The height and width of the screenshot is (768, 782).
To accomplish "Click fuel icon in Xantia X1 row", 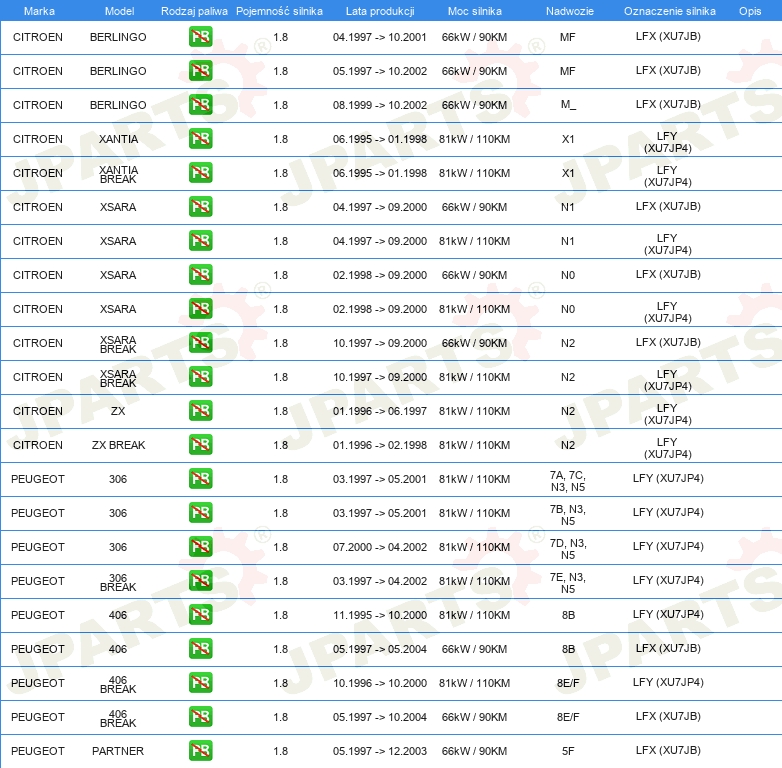I will [x=200, y=139].
